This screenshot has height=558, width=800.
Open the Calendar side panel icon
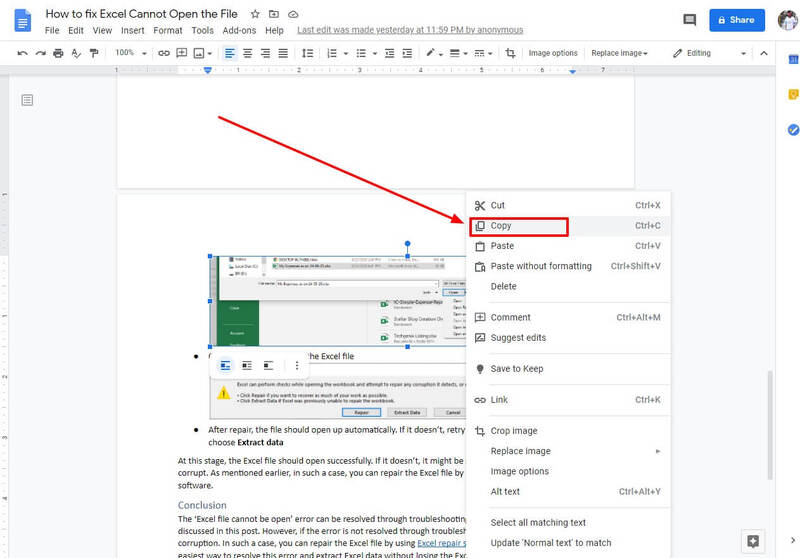(793, 59)
